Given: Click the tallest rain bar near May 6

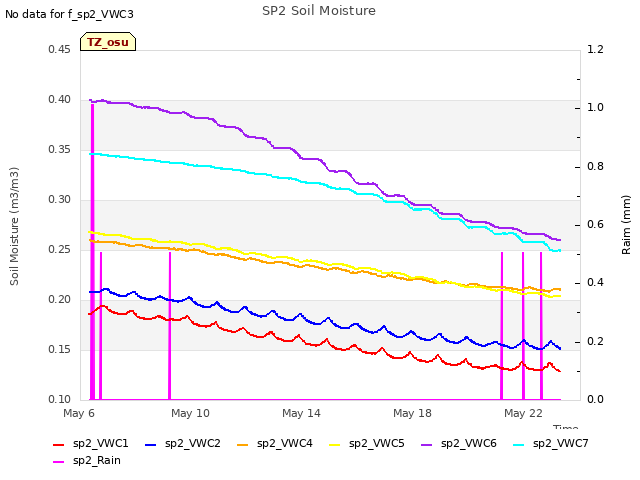Looking at the screenshot, I should coord(92,252).
